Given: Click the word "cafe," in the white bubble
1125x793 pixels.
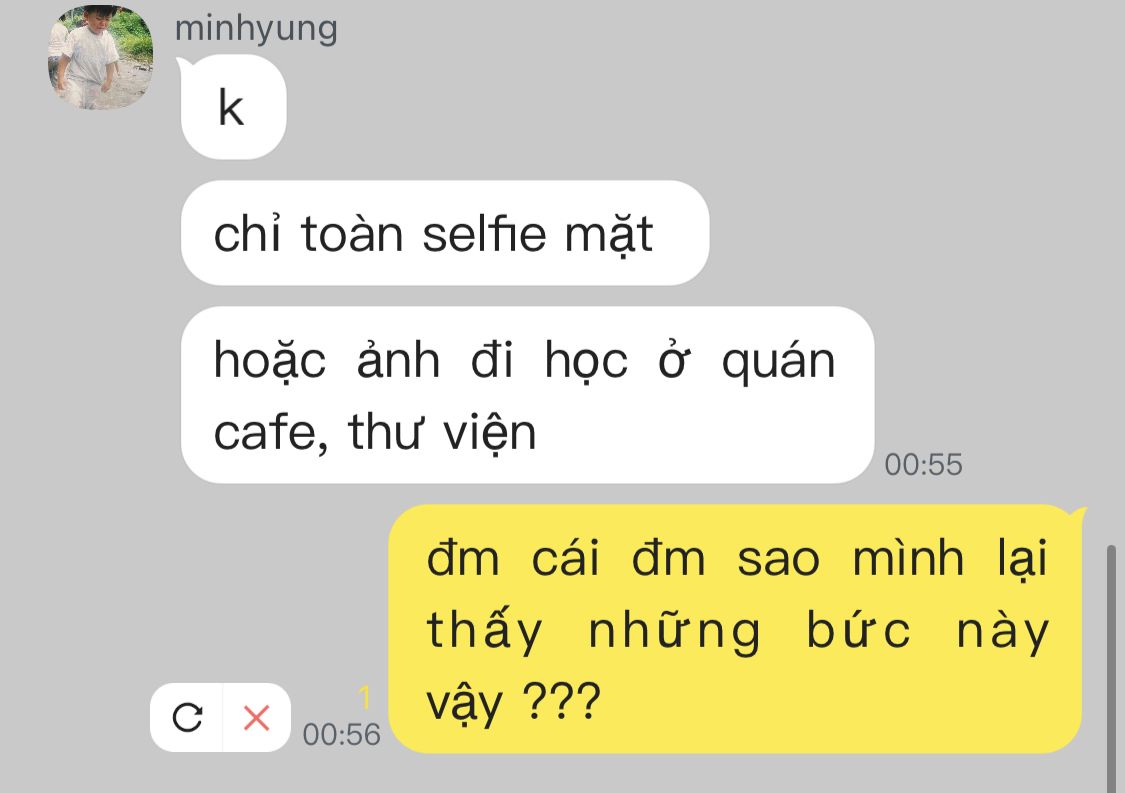Looking at the screenshot, I should point(271,433).
